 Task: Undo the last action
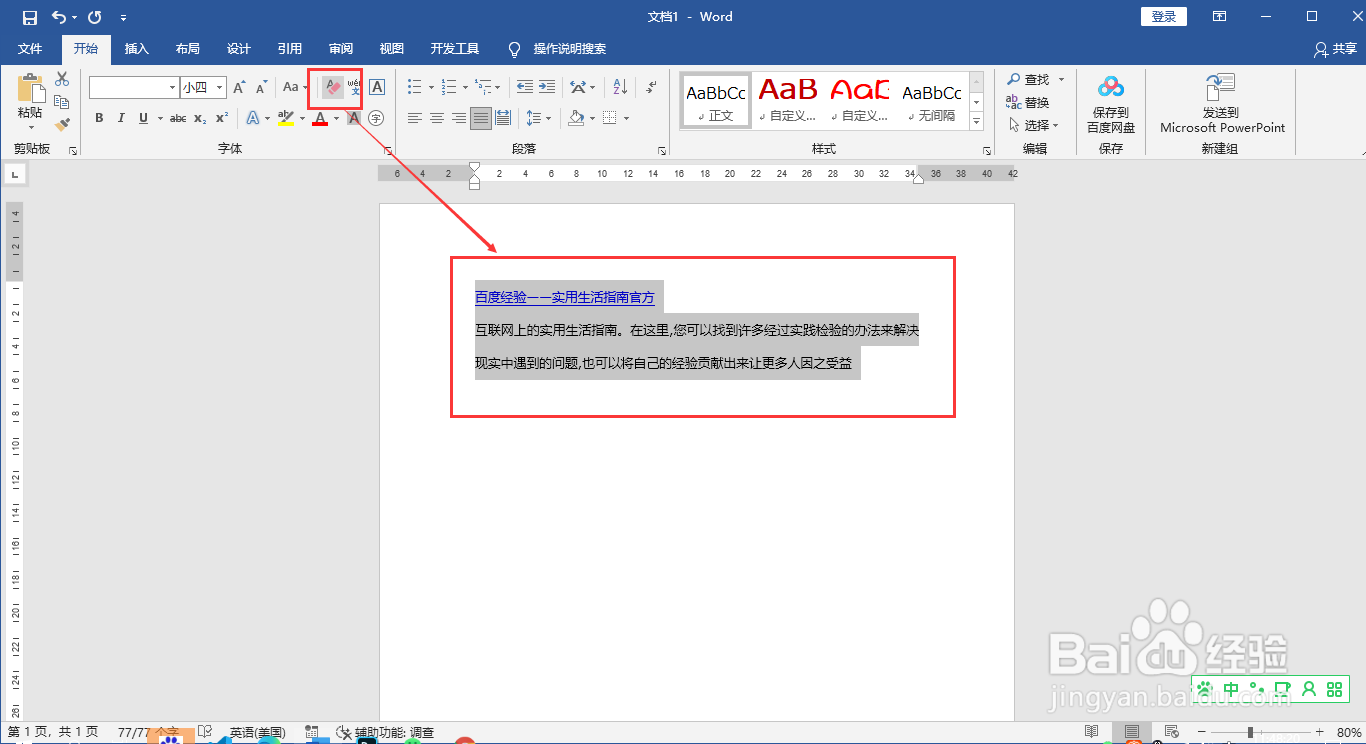tap(59, 17)
